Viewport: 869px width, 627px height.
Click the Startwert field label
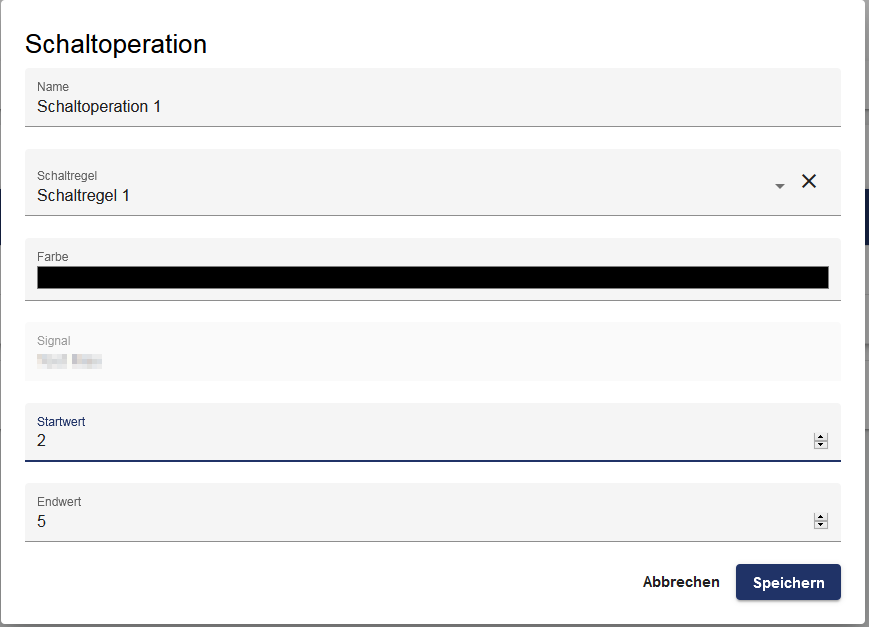tap(61, 422)
